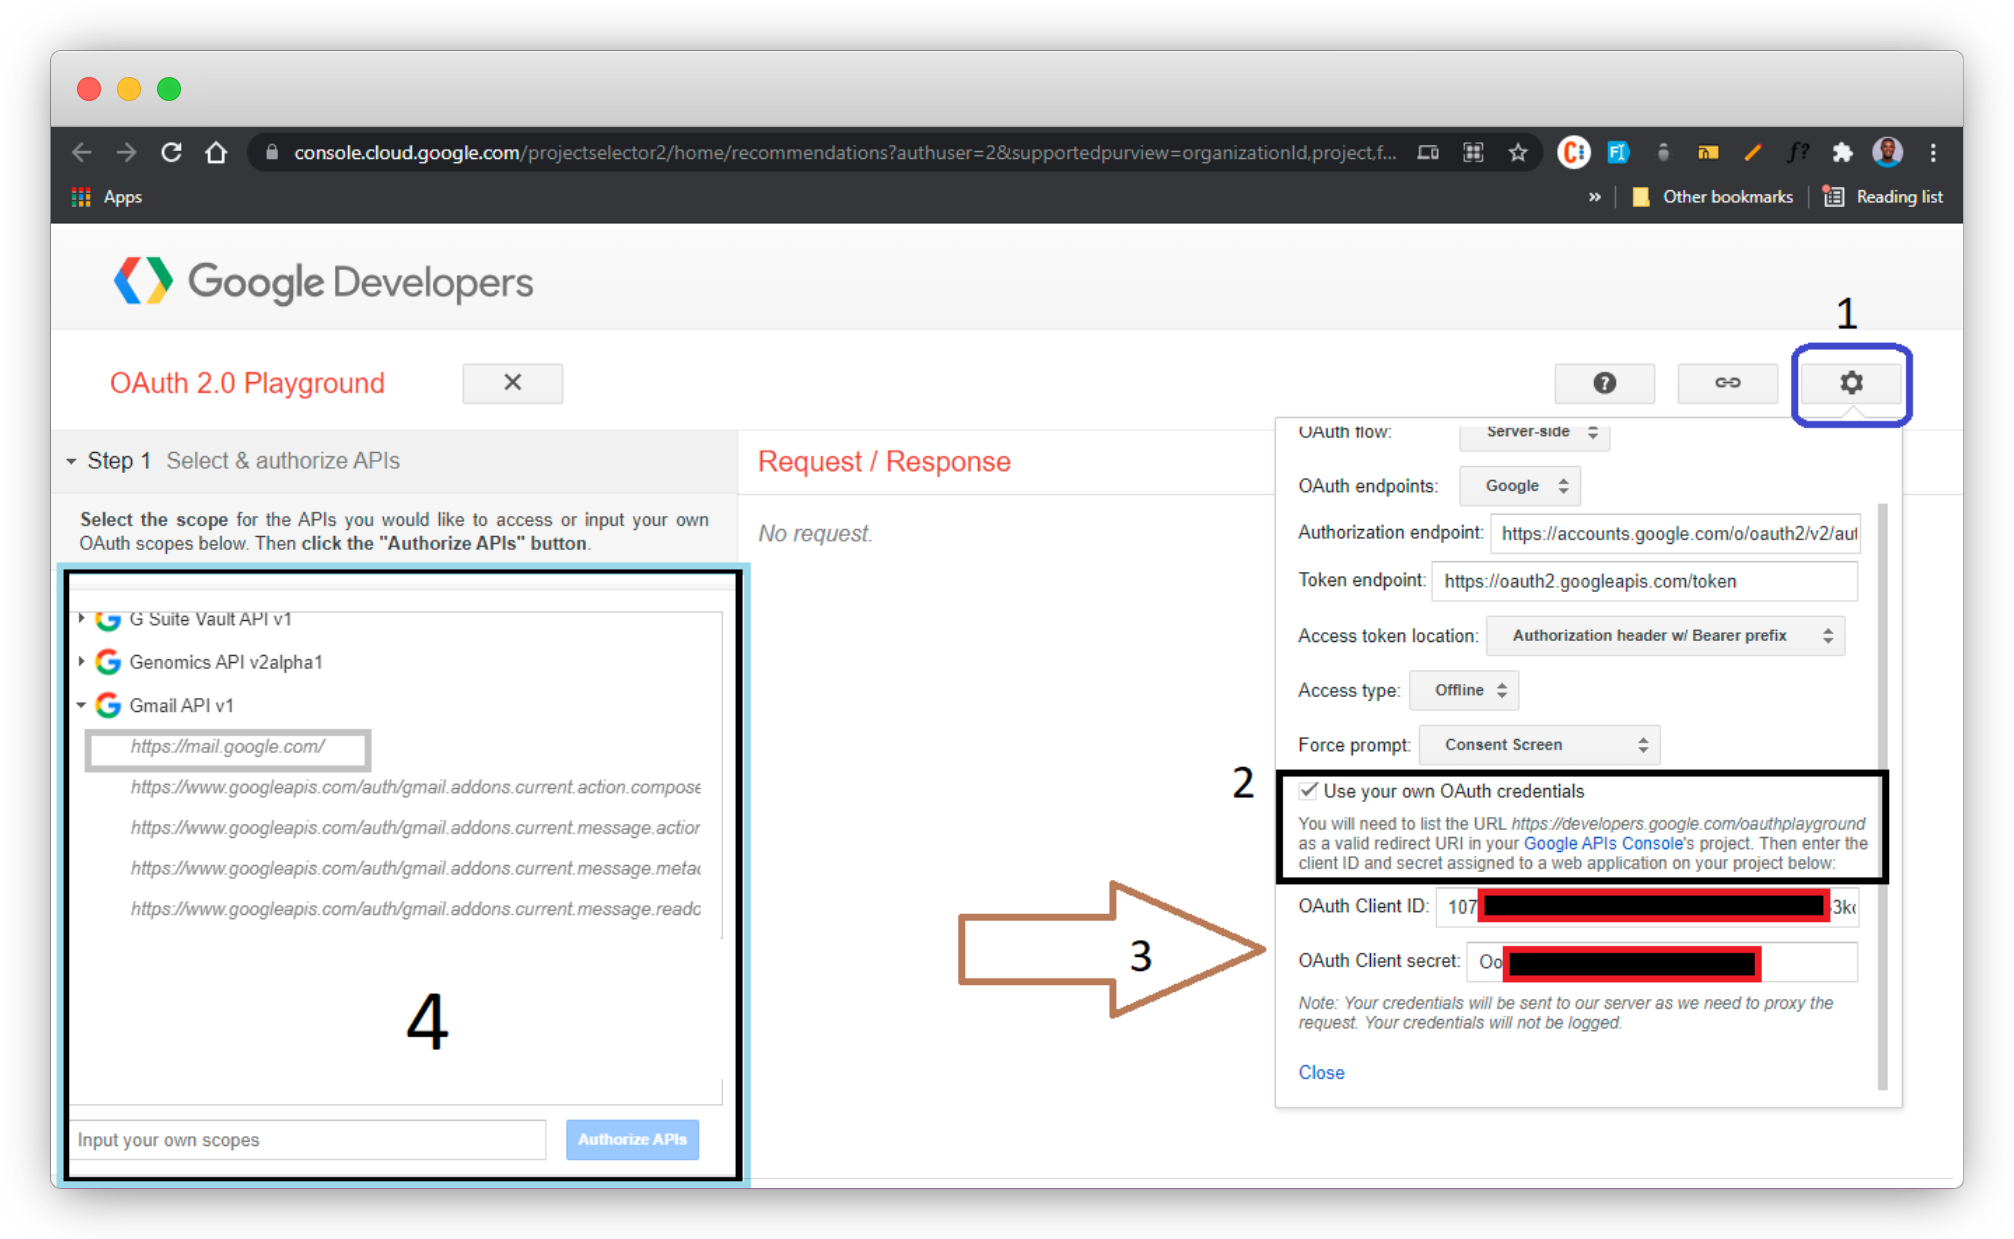Image resolution: width=2014 pixels, height=1239 pixels.
Task: Click the No request text
Action: [x=815, y=534]
